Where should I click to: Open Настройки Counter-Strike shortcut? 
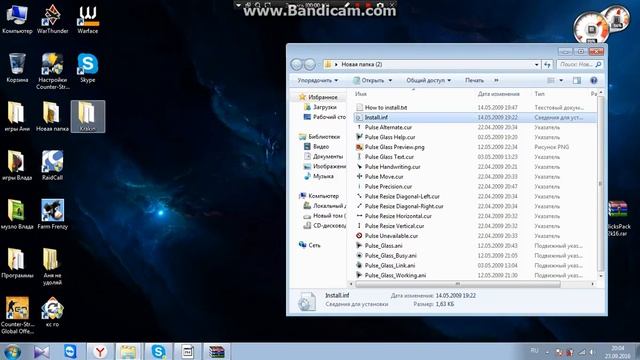pos(52,71)
